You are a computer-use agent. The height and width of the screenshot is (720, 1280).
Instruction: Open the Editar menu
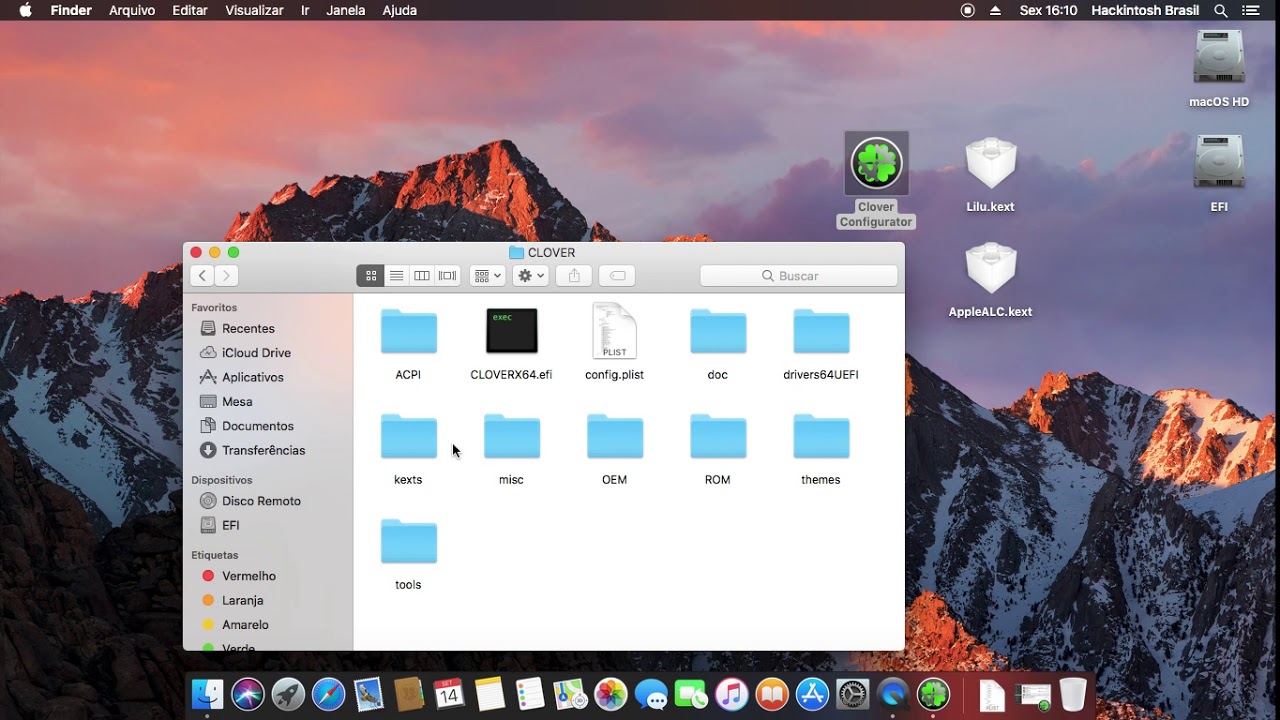tap(190, 10)
